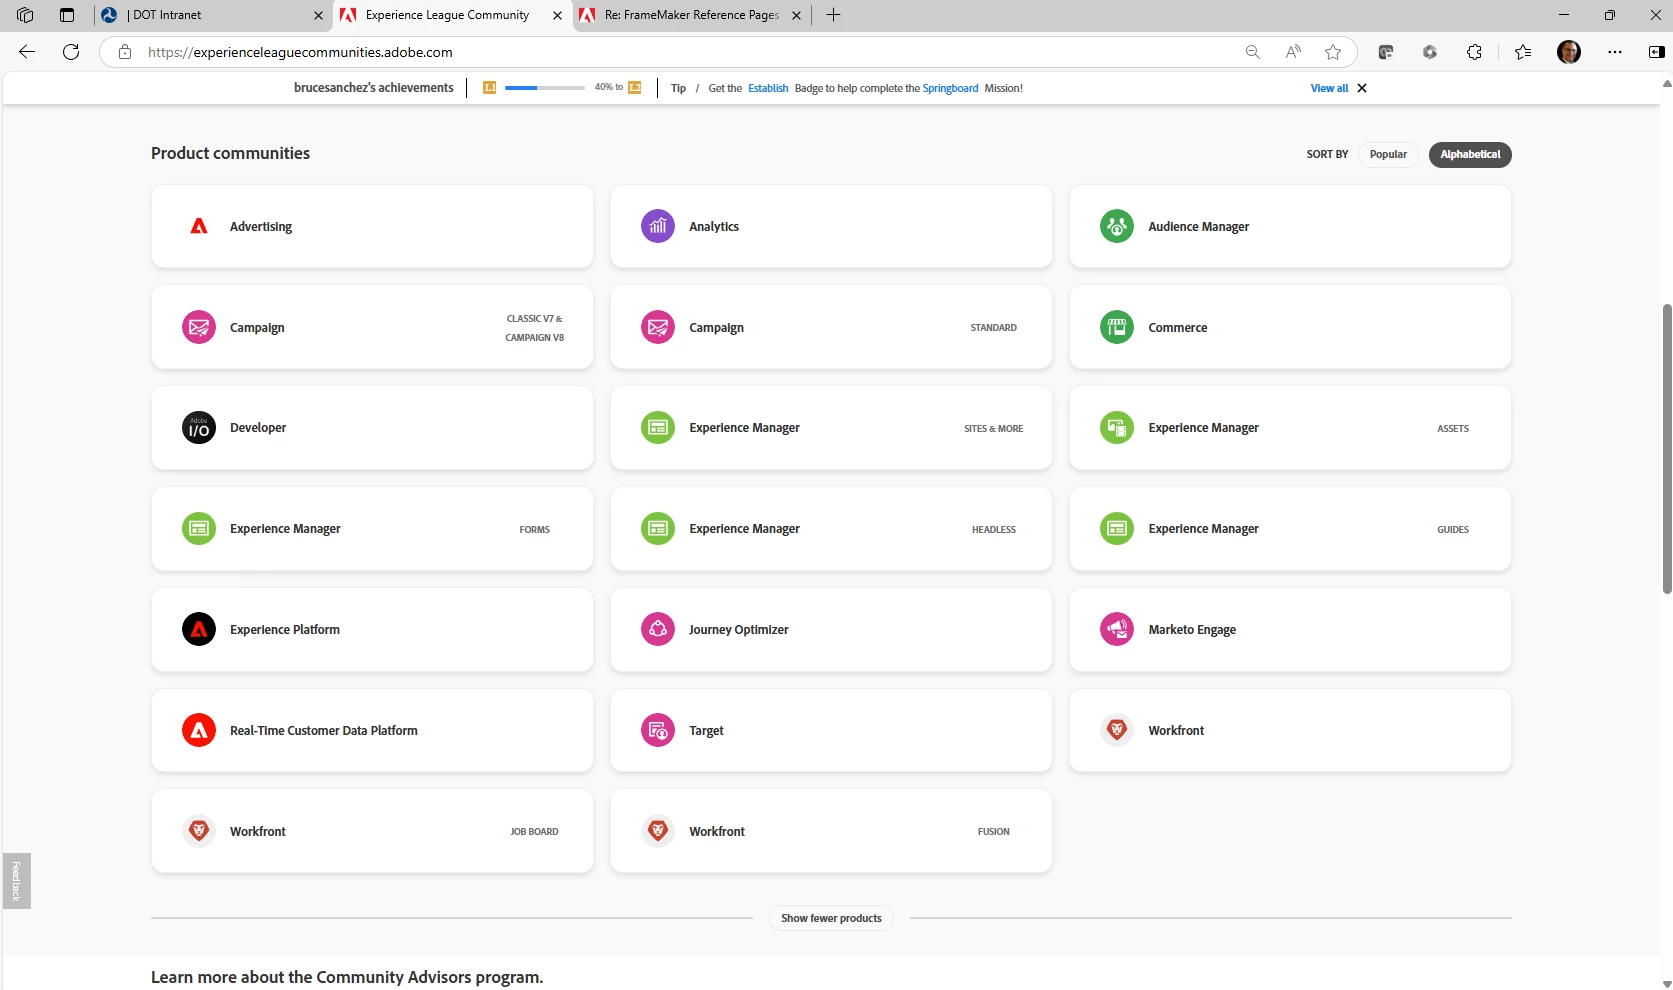Click the brucesanchez's achievements label

point(374,88)
